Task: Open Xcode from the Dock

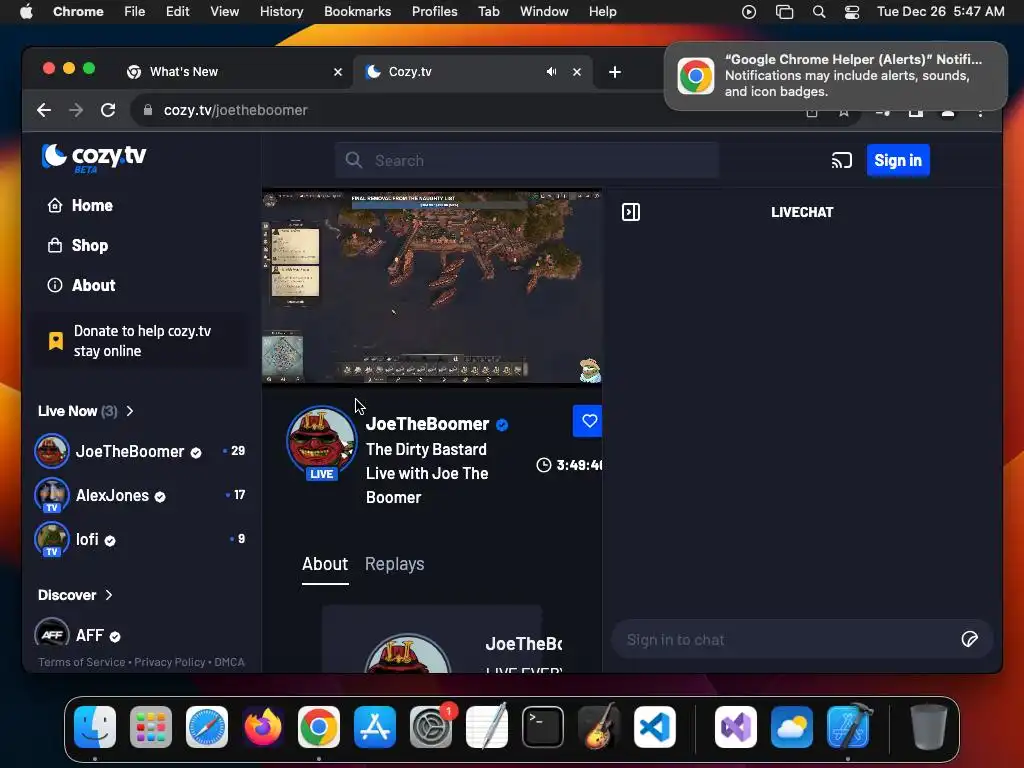Action: 848,727
